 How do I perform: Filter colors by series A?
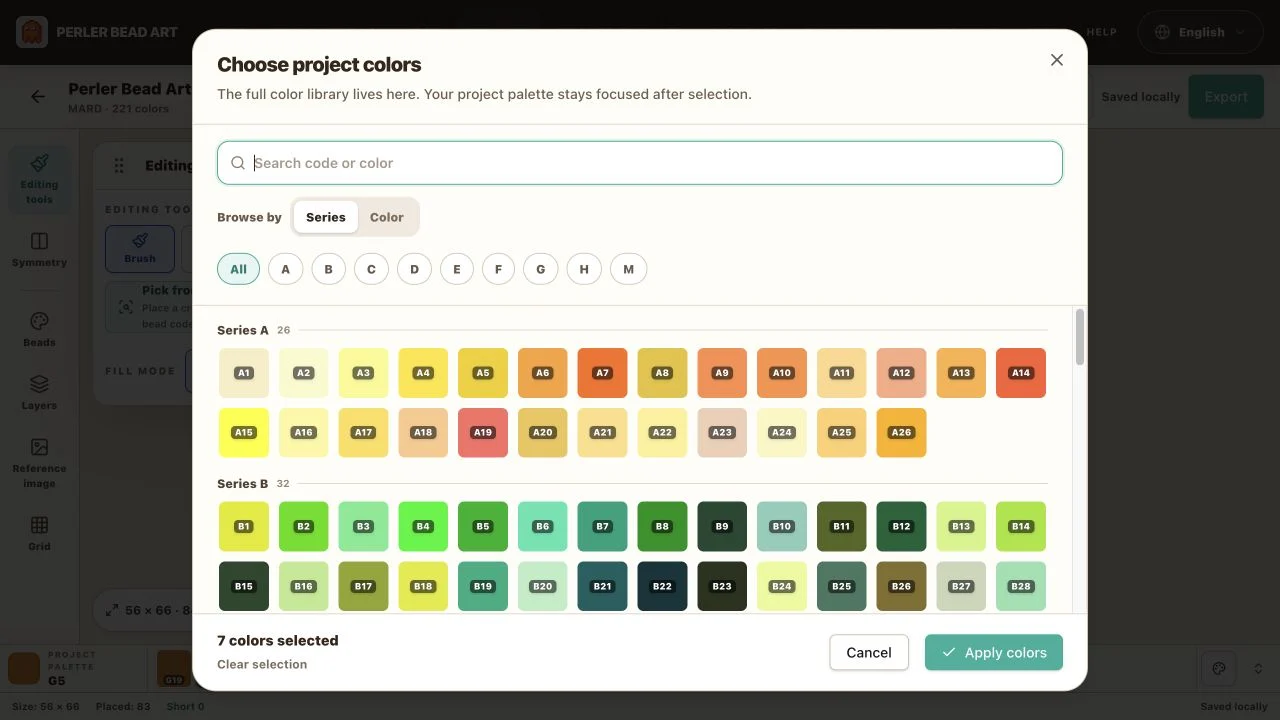(286, 269)
